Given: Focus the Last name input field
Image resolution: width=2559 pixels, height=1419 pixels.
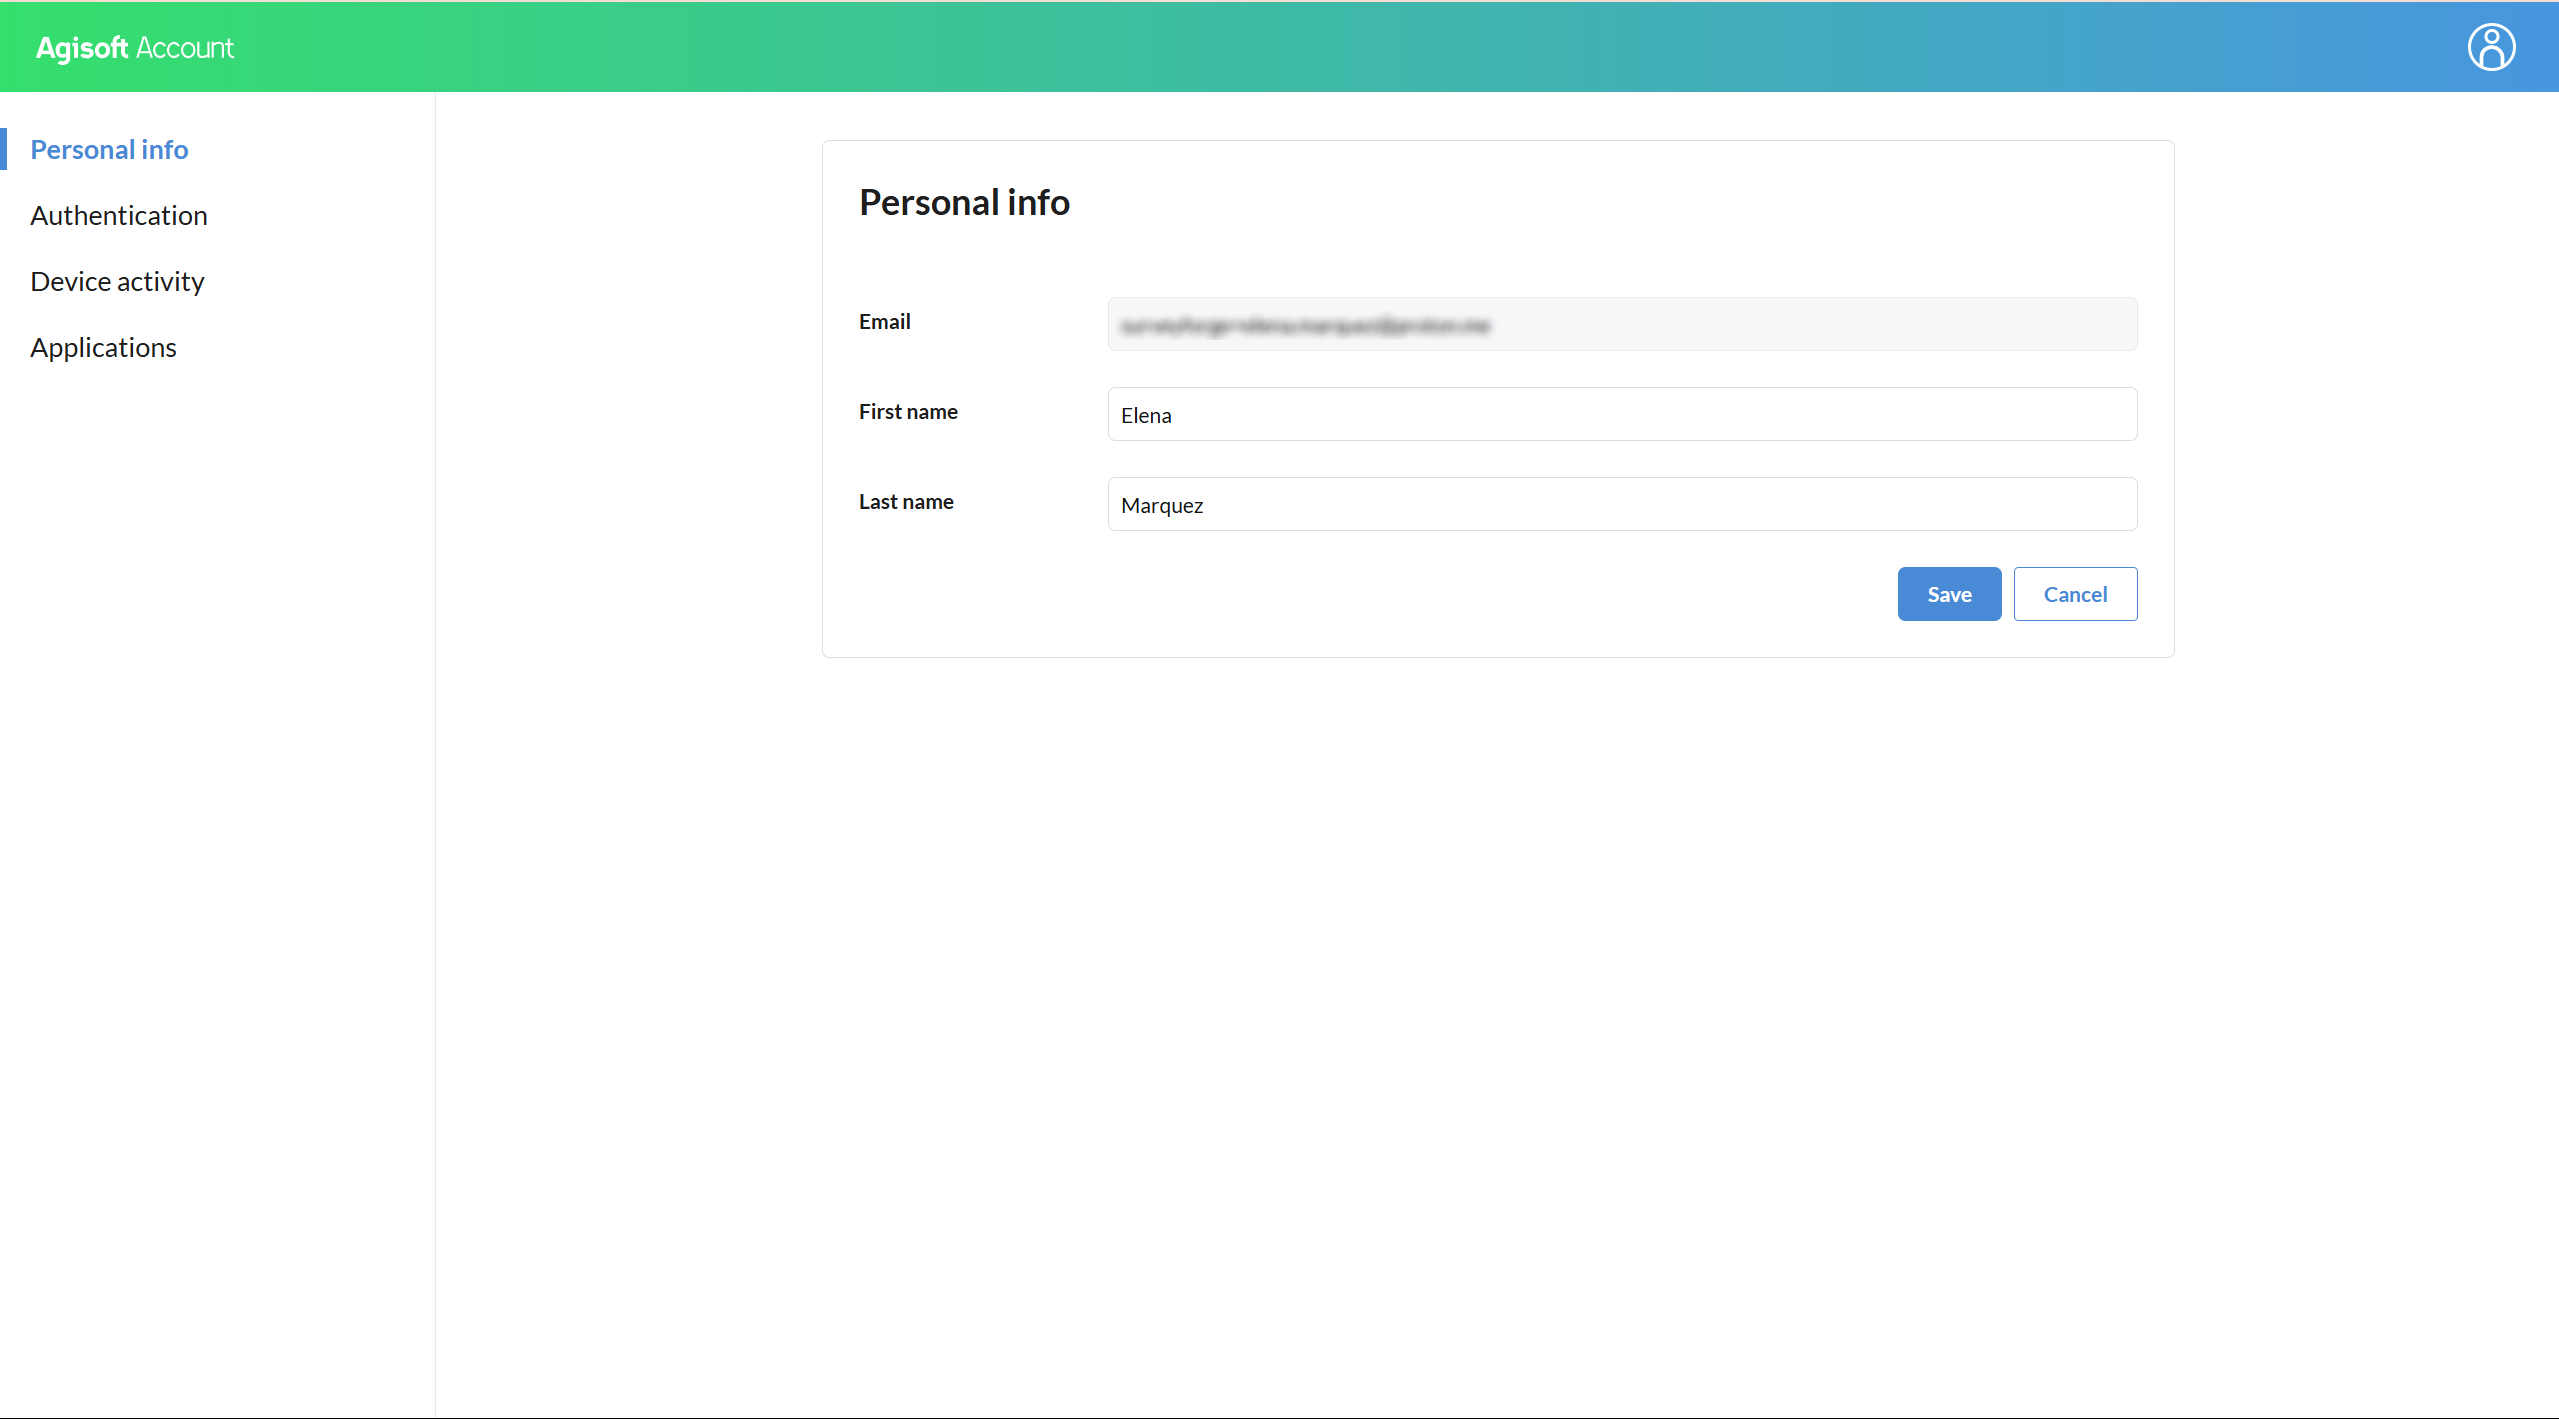Looking at the screenshot, I should click(1621, 504).
